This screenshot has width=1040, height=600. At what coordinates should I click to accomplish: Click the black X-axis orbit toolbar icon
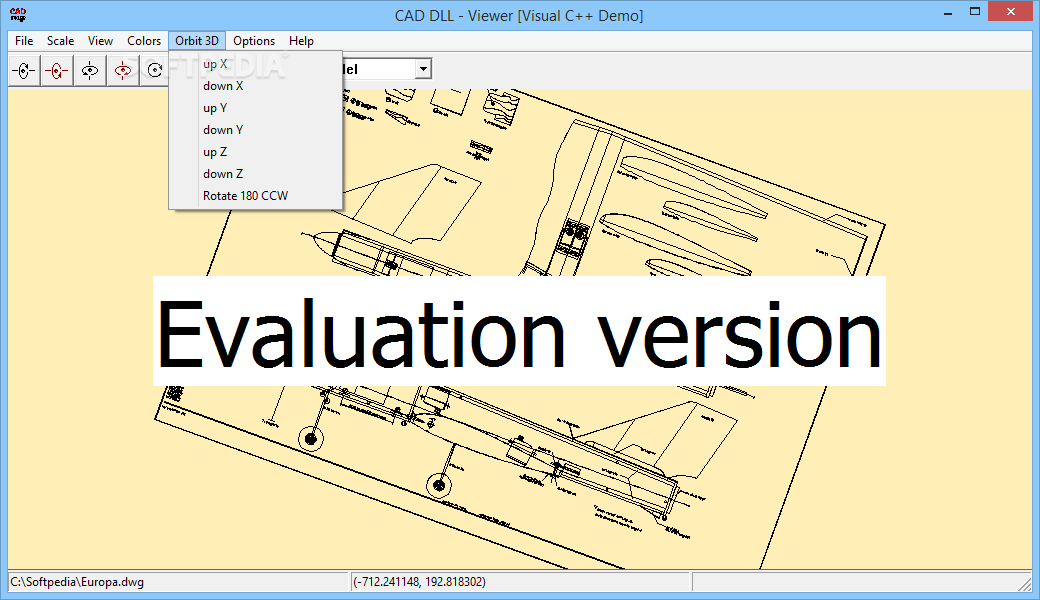[24, 70]
